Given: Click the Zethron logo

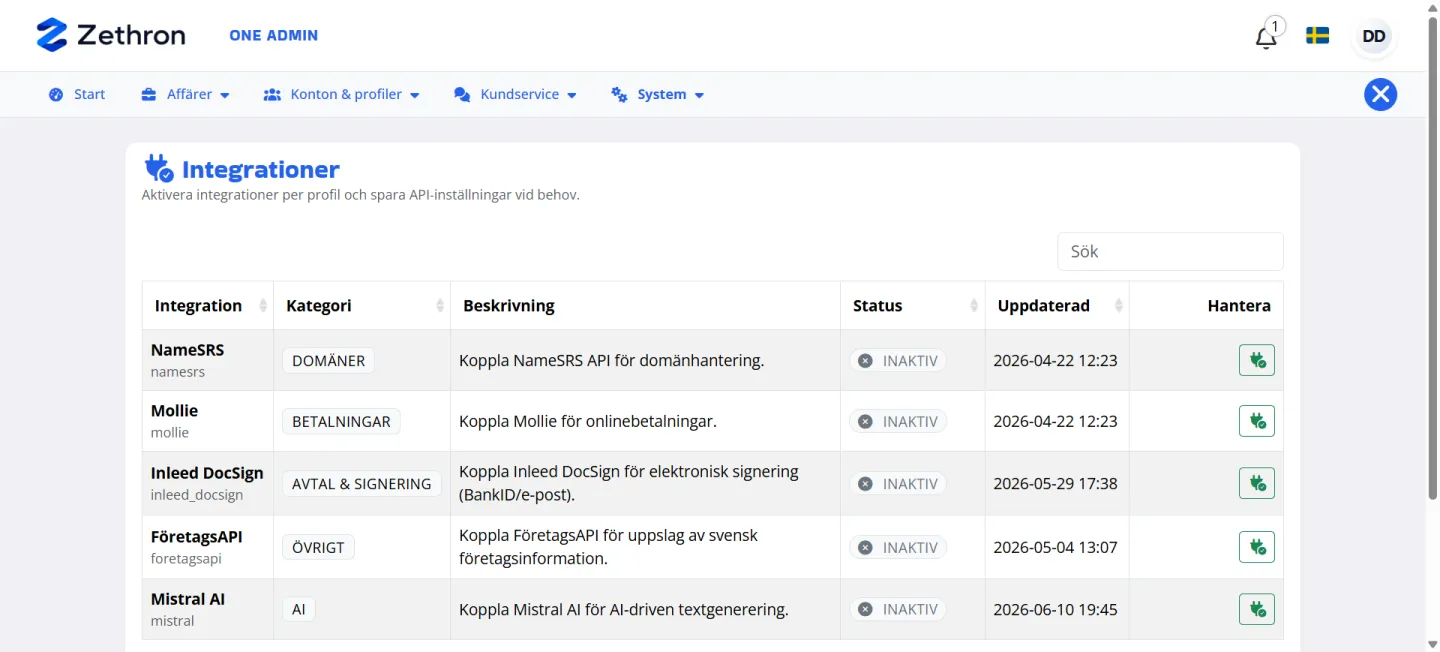Looking at the screenshot, I should pyautogui.click(x=110, y=35).
